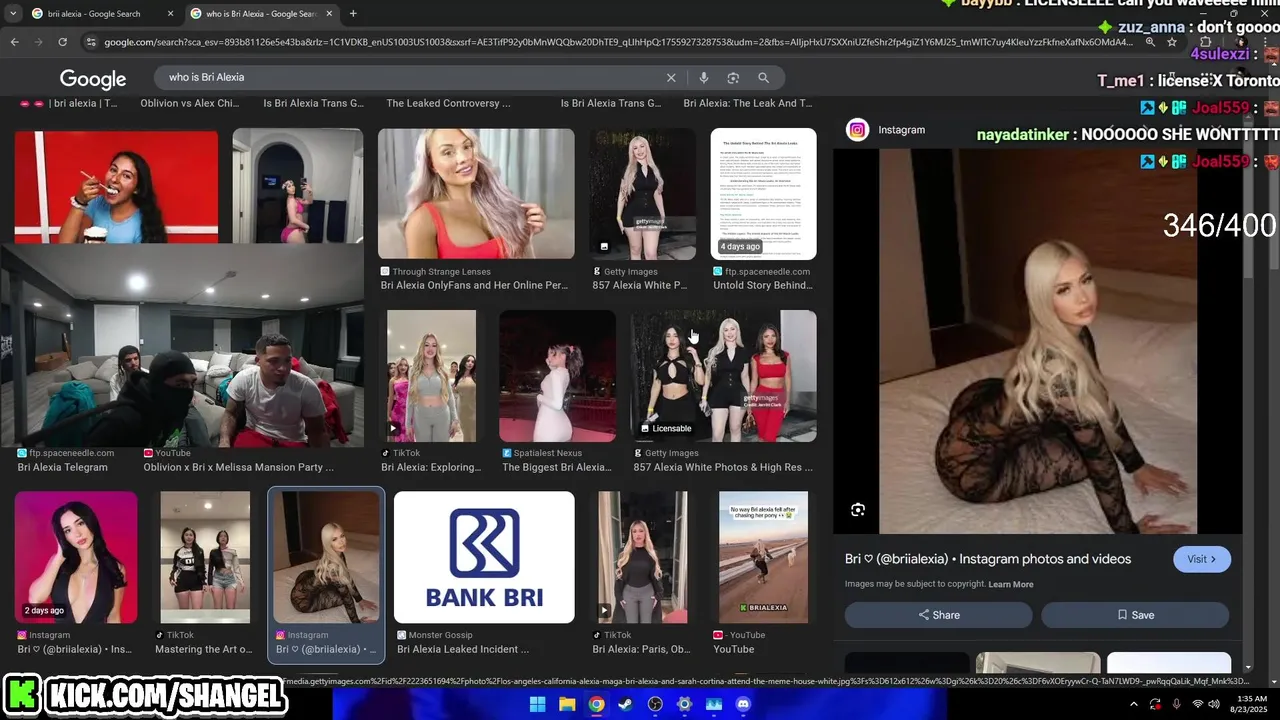Close the 'who is Bri Alexia' tab
The width and height of the screenshot is (1280, 720).
[x=329, y=14]
